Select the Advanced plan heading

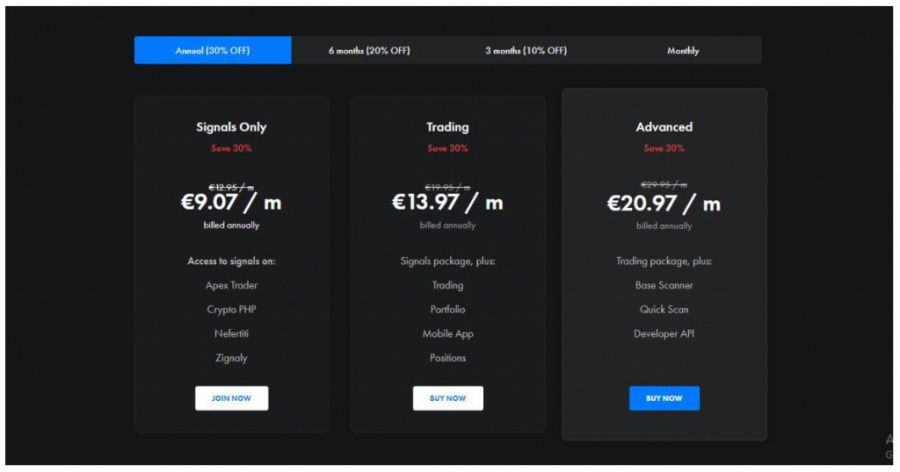tap(664, 127)
